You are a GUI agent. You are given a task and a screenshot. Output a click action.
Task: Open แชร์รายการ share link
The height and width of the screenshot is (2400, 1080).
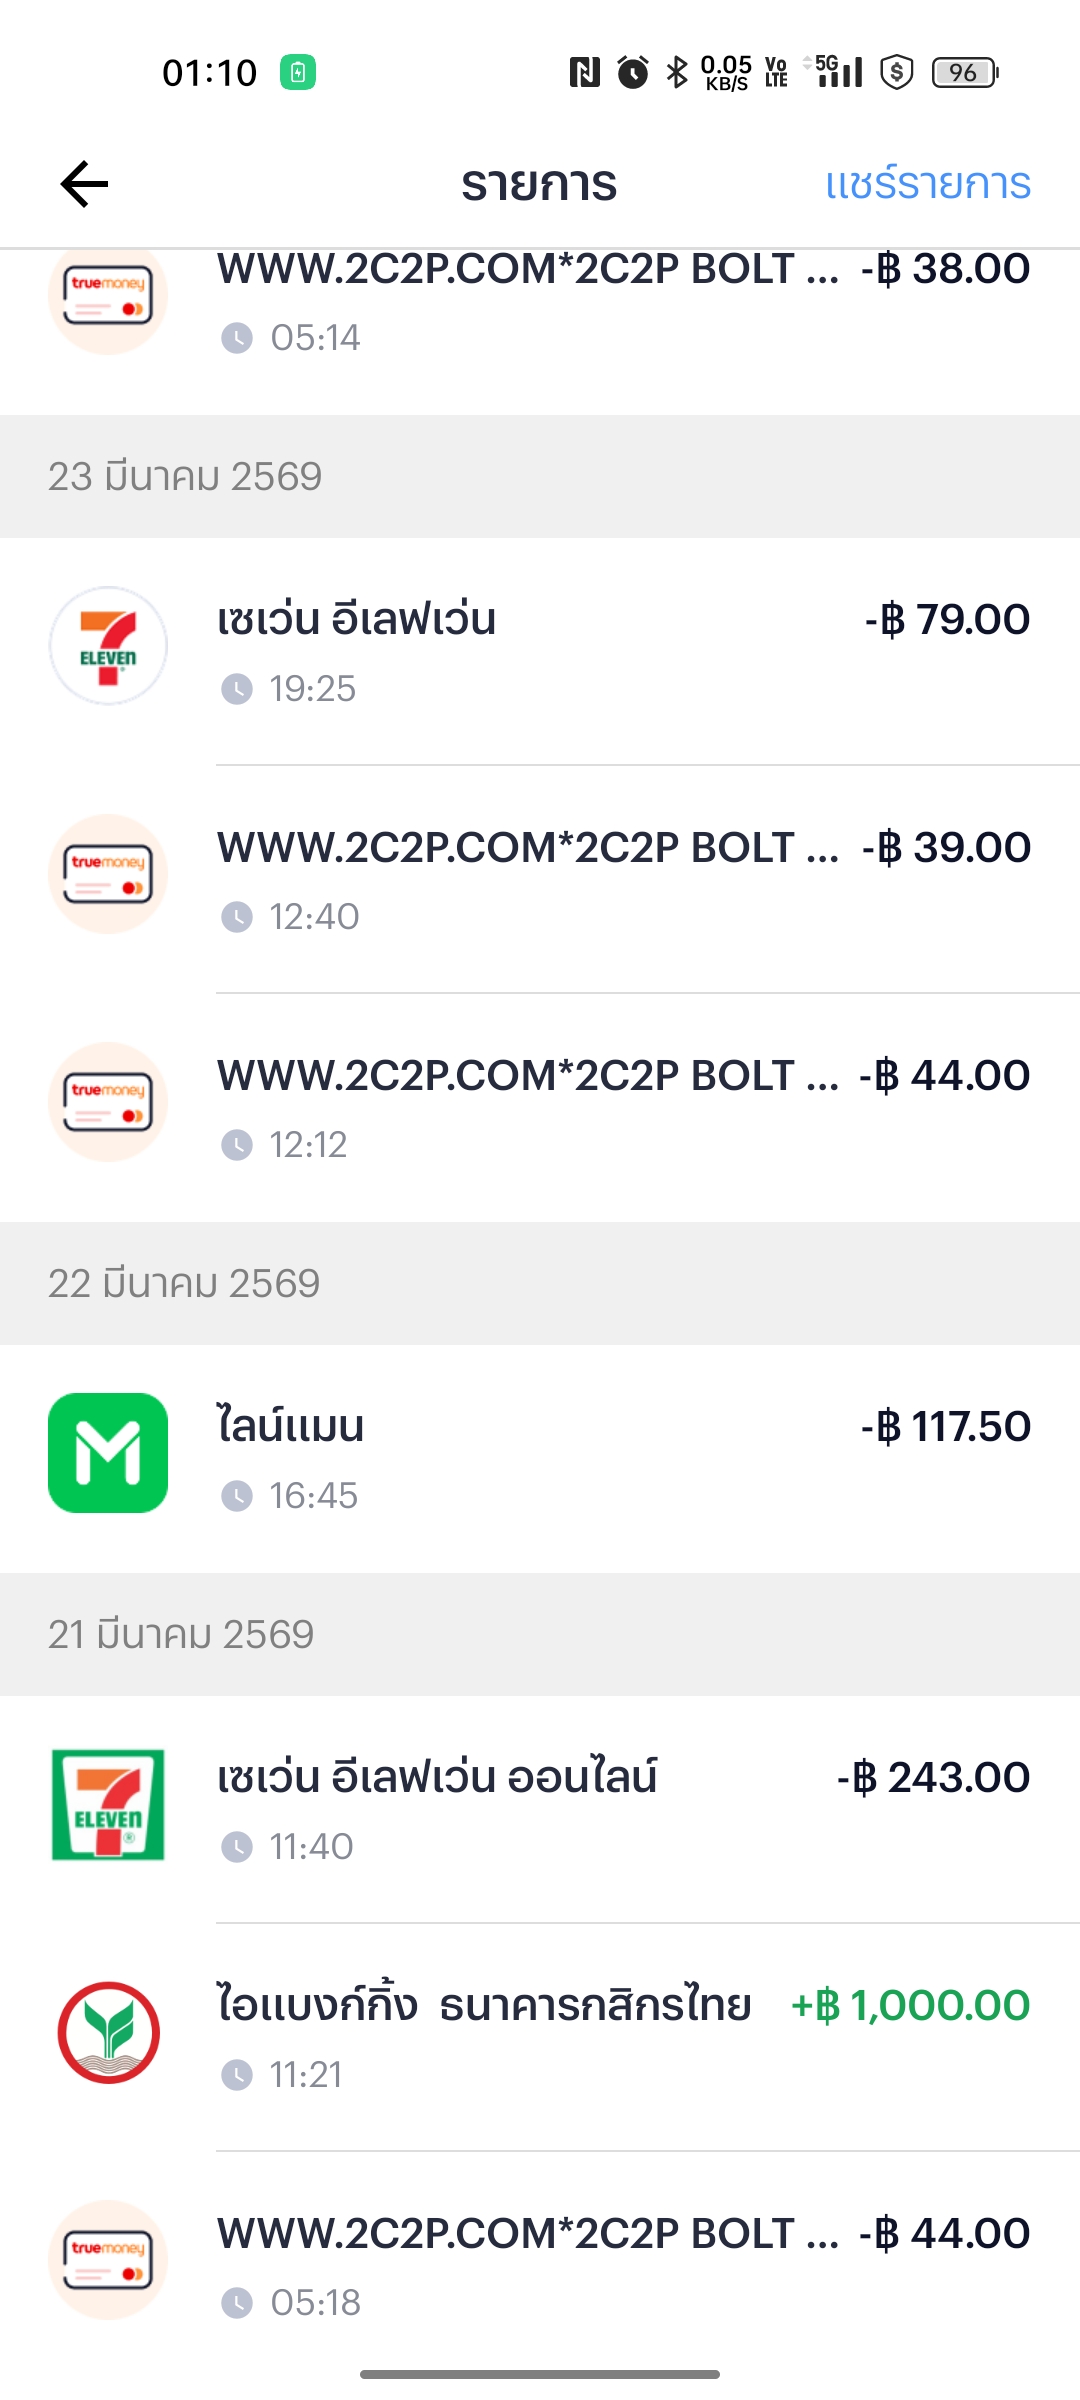pos(928,184)
